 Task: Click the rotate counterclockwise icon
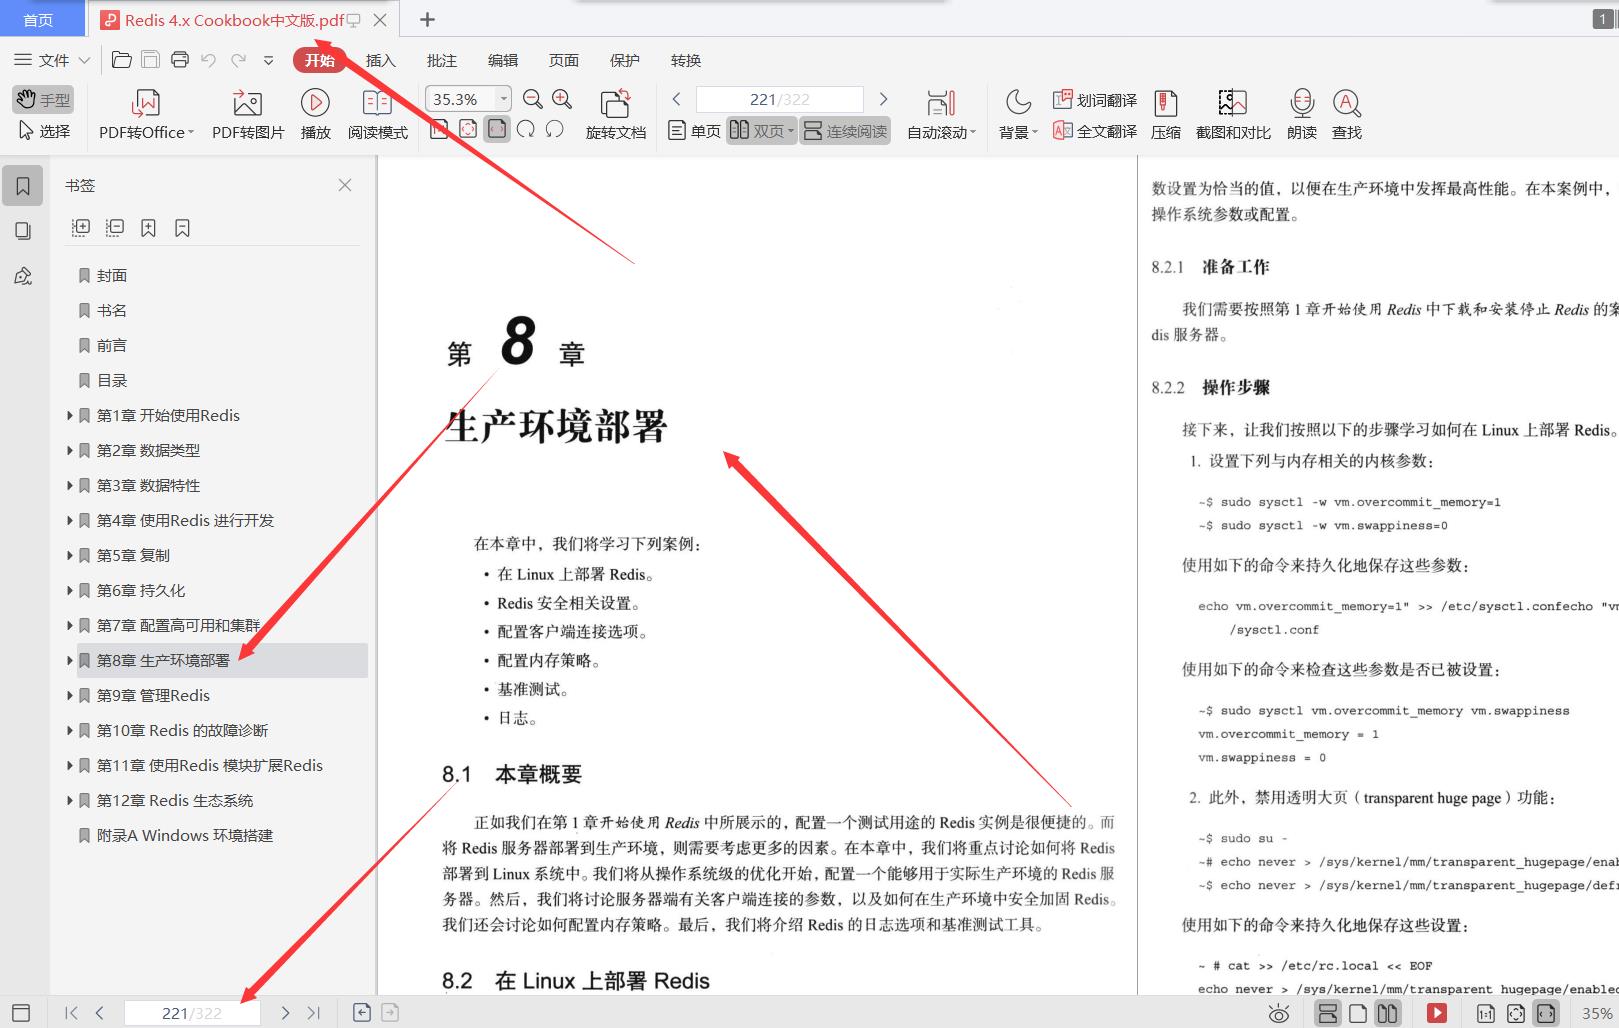coord(555,129)
